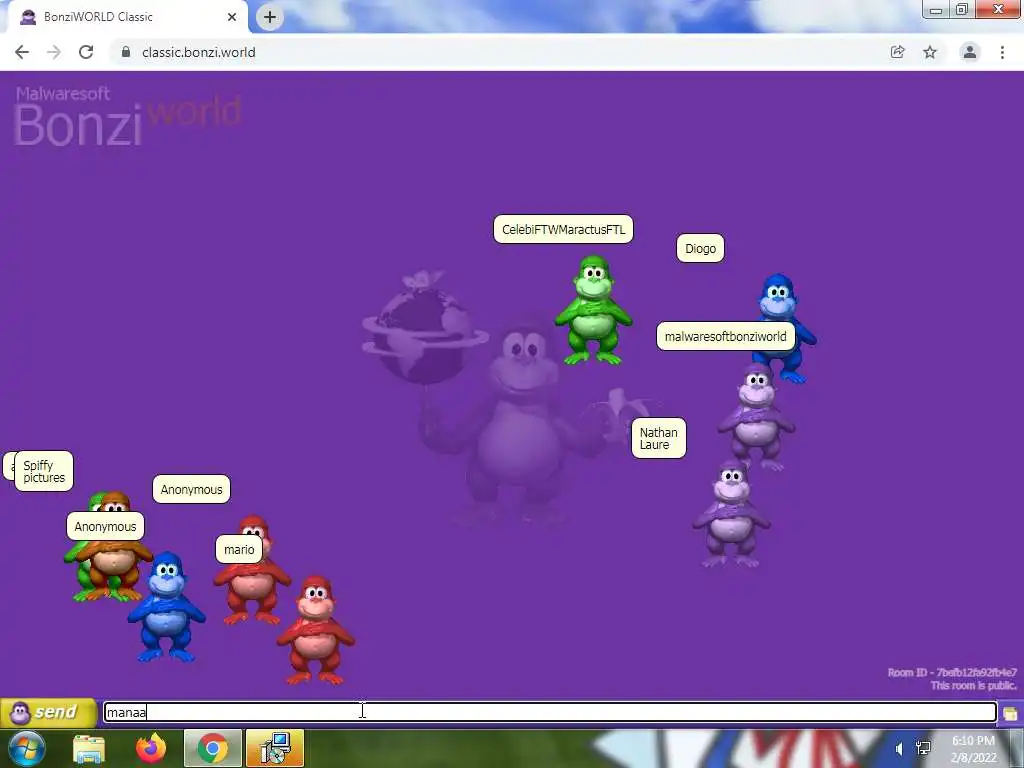Viewport: 1024px width, 768px height.
Task: Click the Diogo name bubble
Action: point(700,248)
